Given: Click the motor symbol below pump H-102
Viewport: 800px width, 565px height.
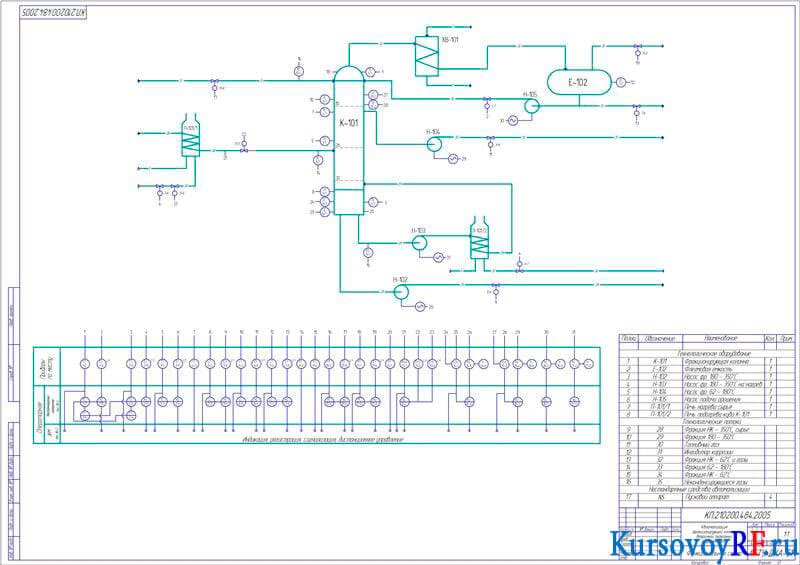Looking at the screenshot, I should tap(420, 306).
